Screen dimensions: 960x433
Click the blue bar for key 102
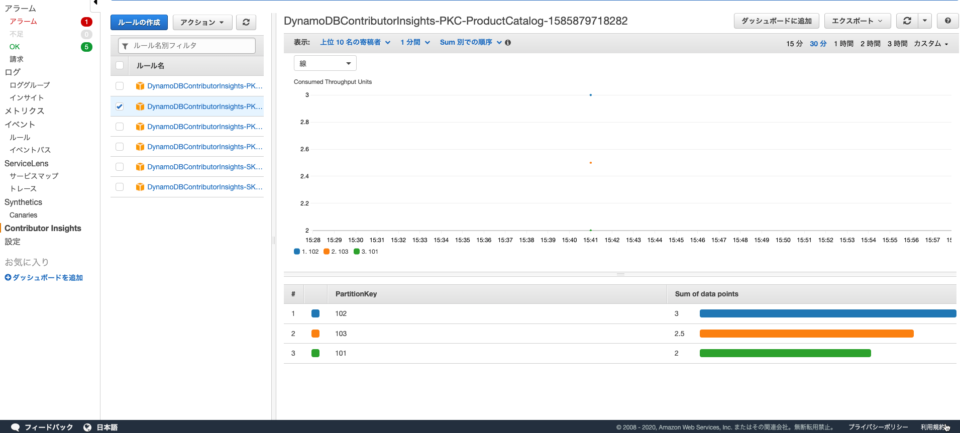[828, 314]
